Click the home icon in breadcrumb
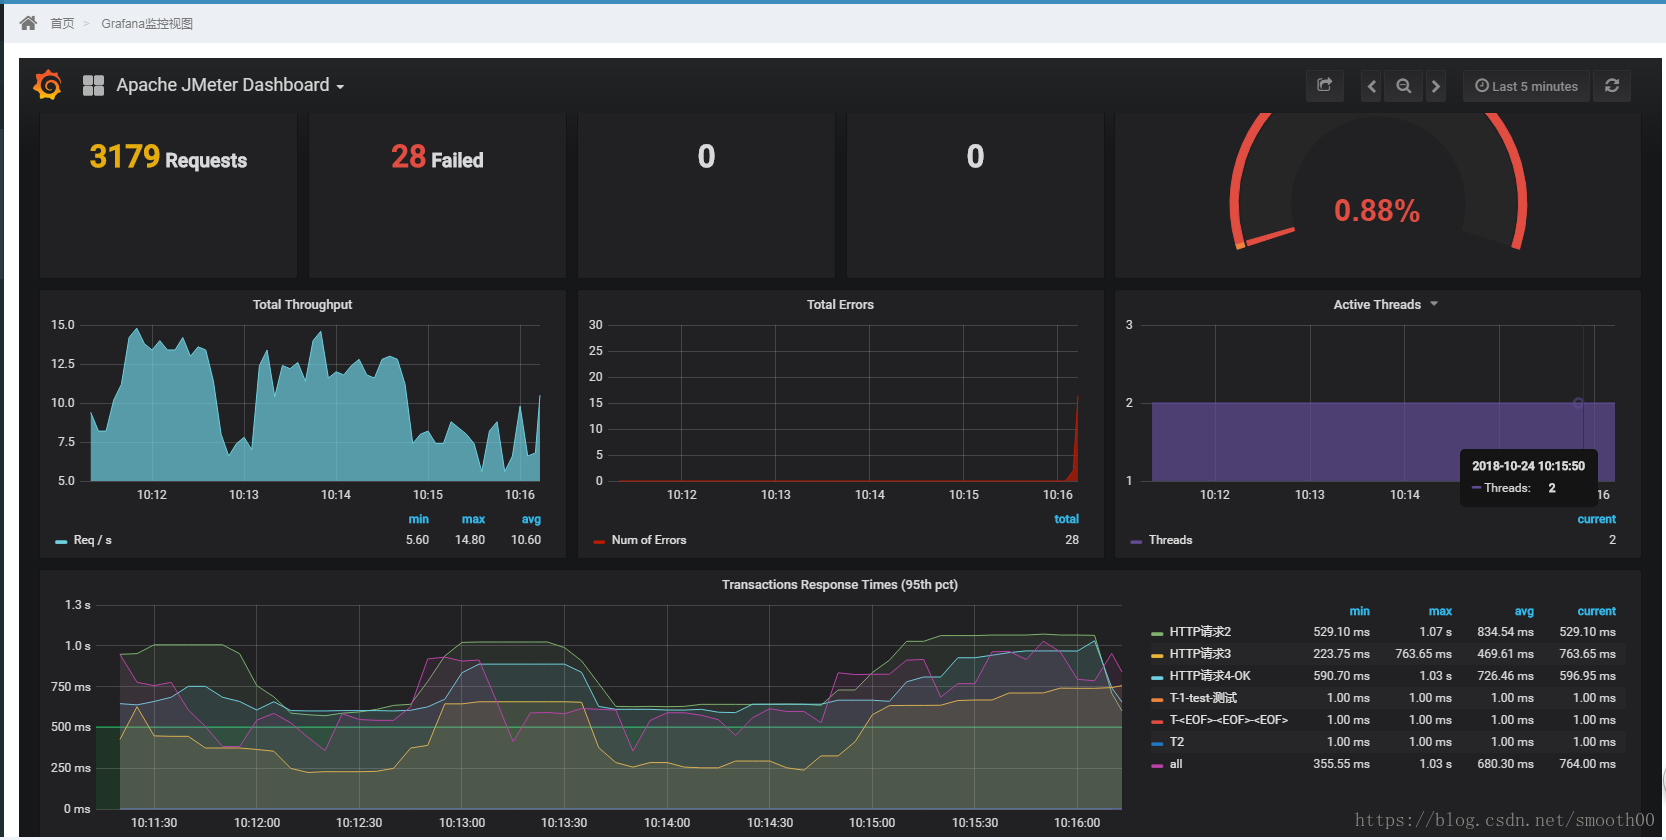Image resolution: width=1666 pixels, height=840 pixels. coord(28,23)
